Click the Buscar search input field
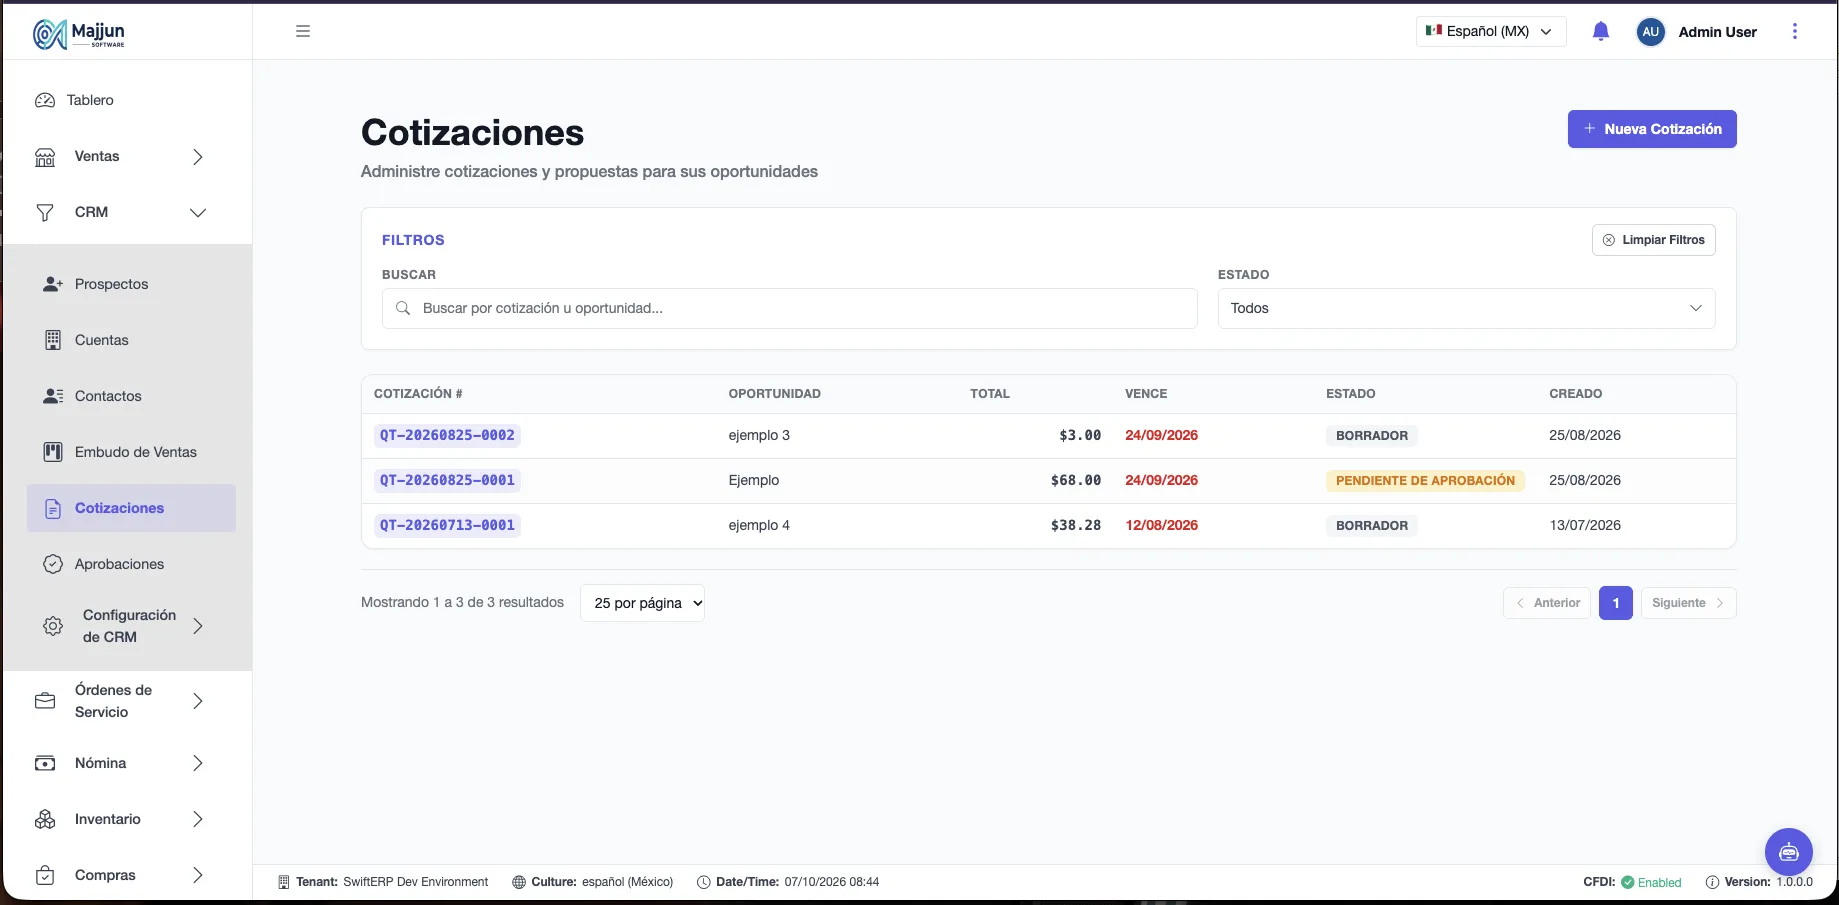1839x905 pixels. point(789,308)
